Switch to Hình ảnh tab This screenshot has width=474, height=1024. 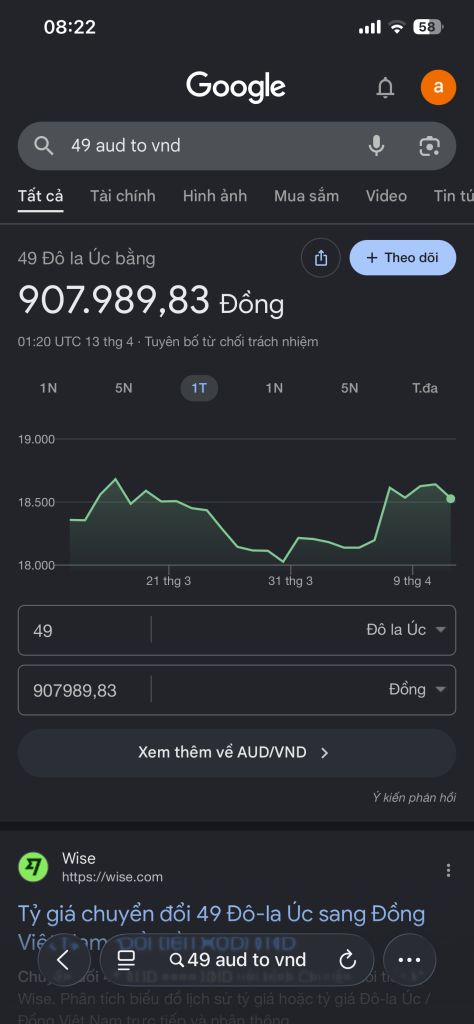coord(215,196)
